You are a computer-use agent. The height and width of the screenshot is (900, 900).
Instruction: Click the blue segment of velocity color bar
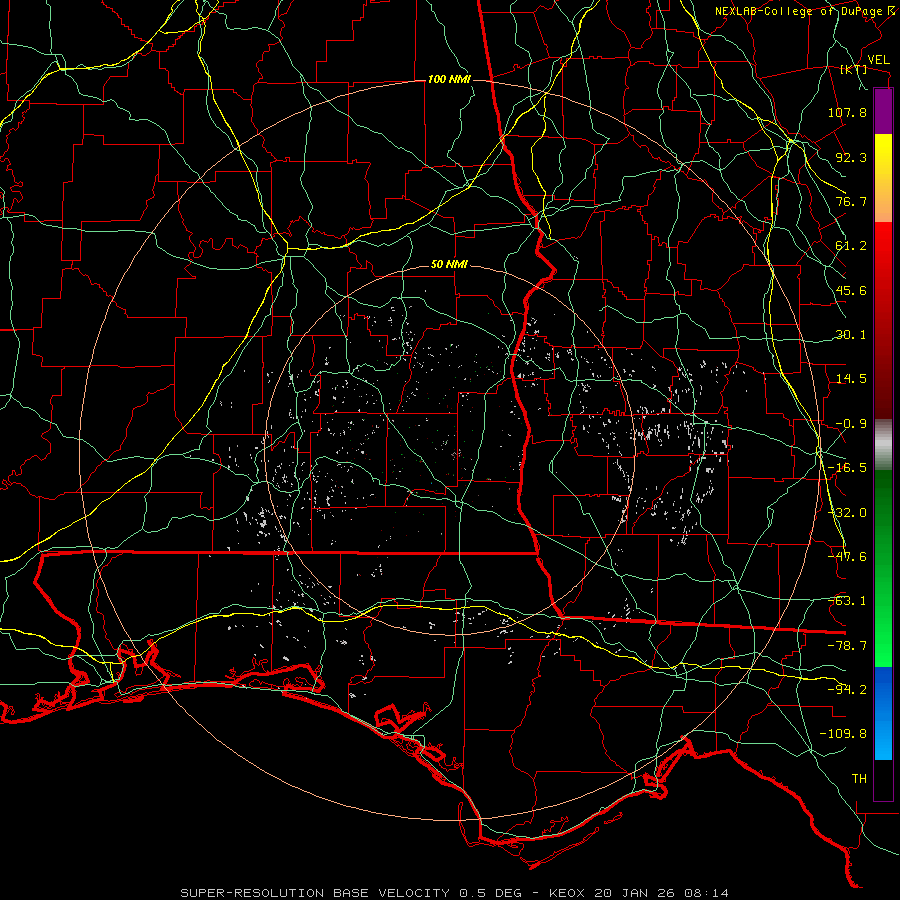click(883, 713)
